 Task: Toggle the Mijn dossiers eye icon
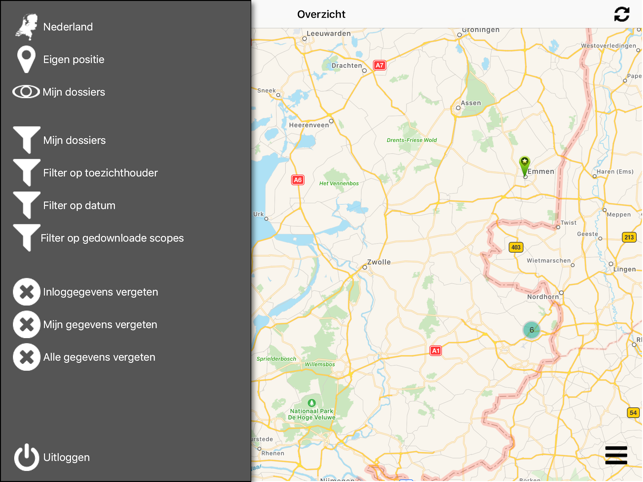(26, 92)
